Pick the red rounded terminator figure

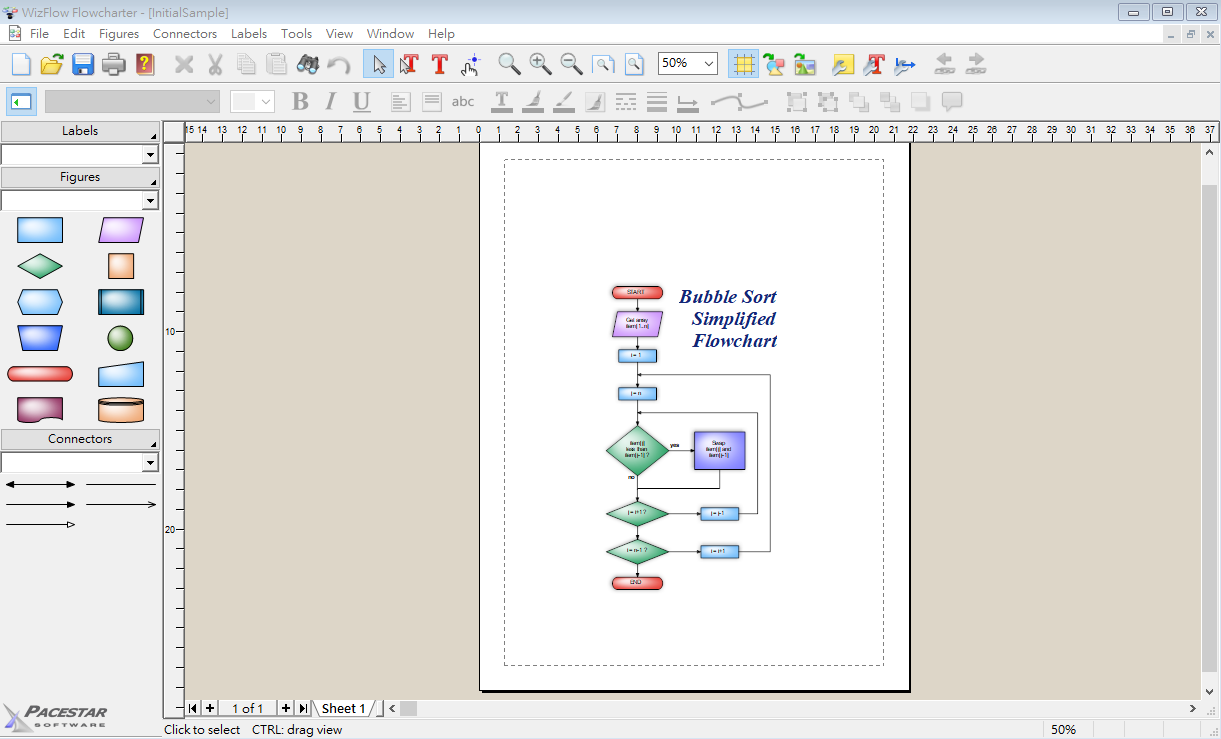point(40,374)
